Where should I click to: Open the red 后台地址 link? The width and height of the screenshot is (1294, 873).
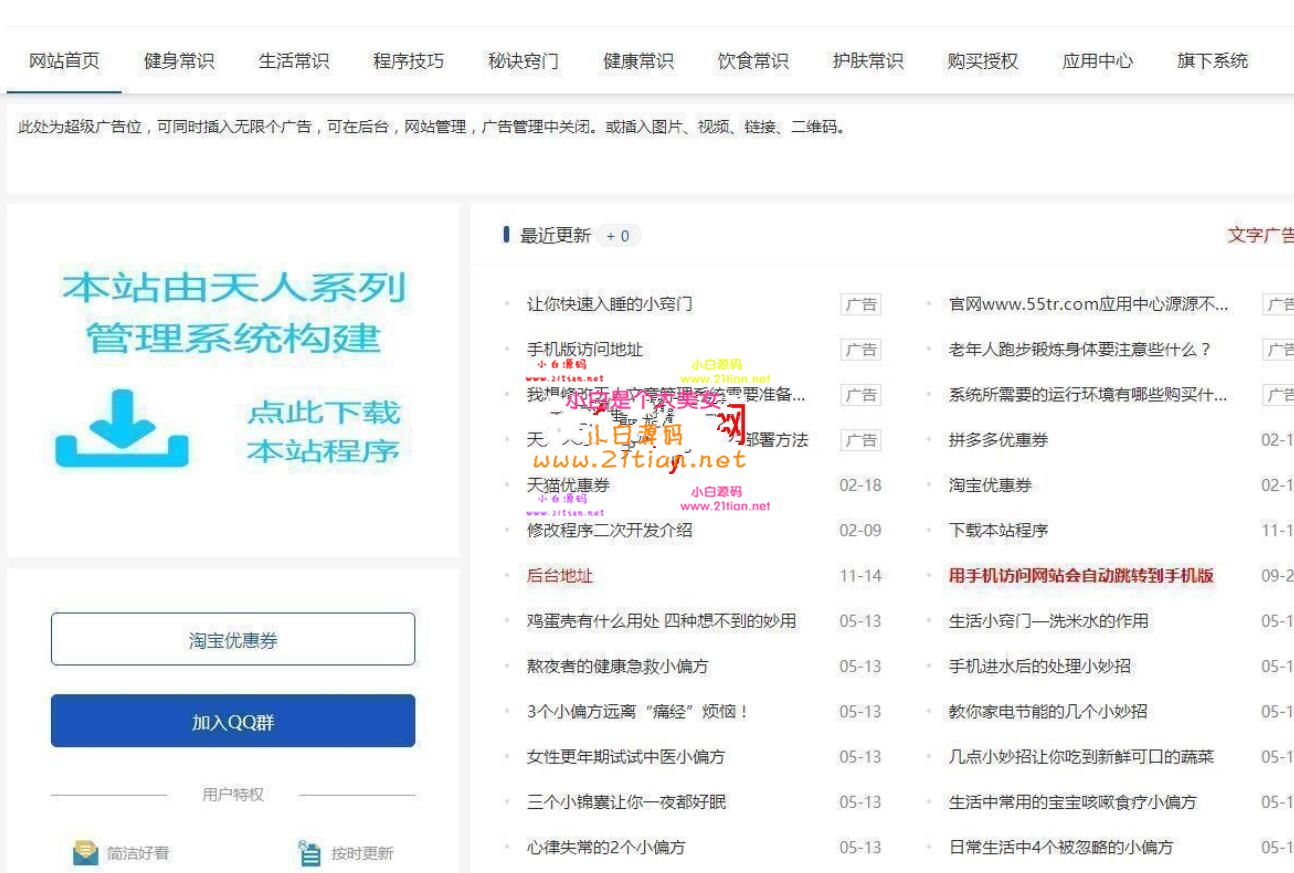coord(559,576)
